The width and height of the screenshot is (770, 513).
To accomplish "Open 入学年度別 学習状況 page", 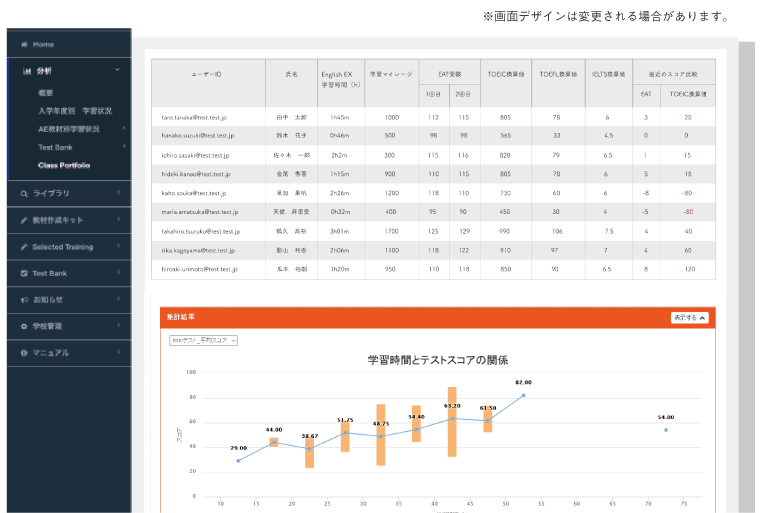I will (x=75, y=111).
